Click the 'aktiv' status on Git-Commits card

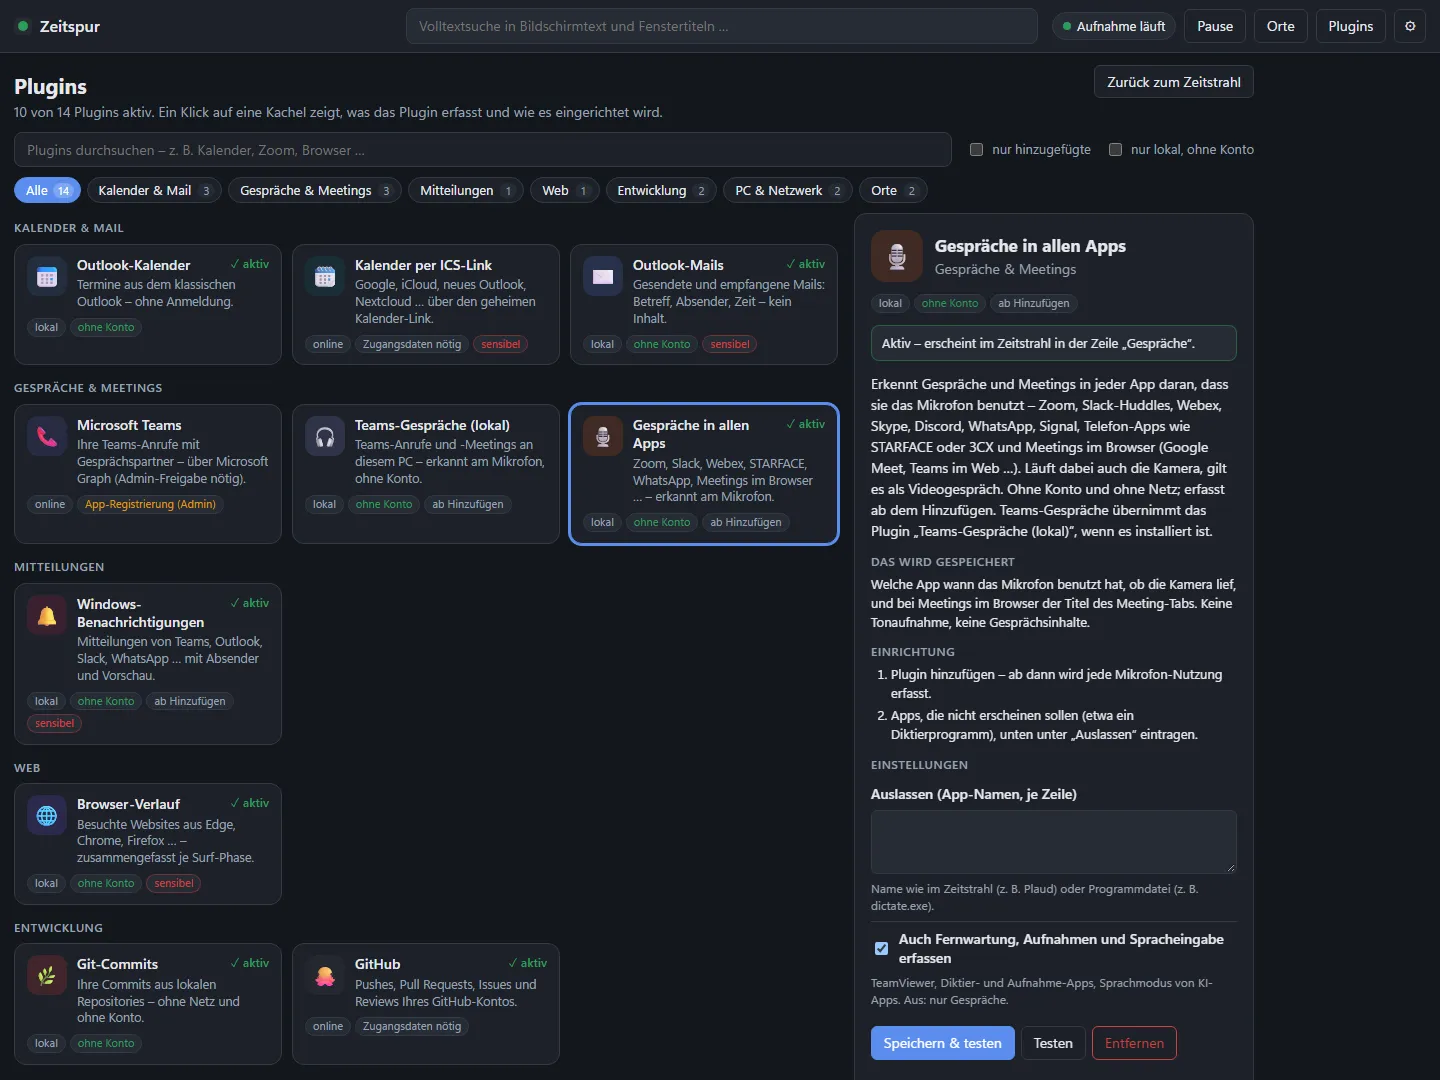pos(250,963)
